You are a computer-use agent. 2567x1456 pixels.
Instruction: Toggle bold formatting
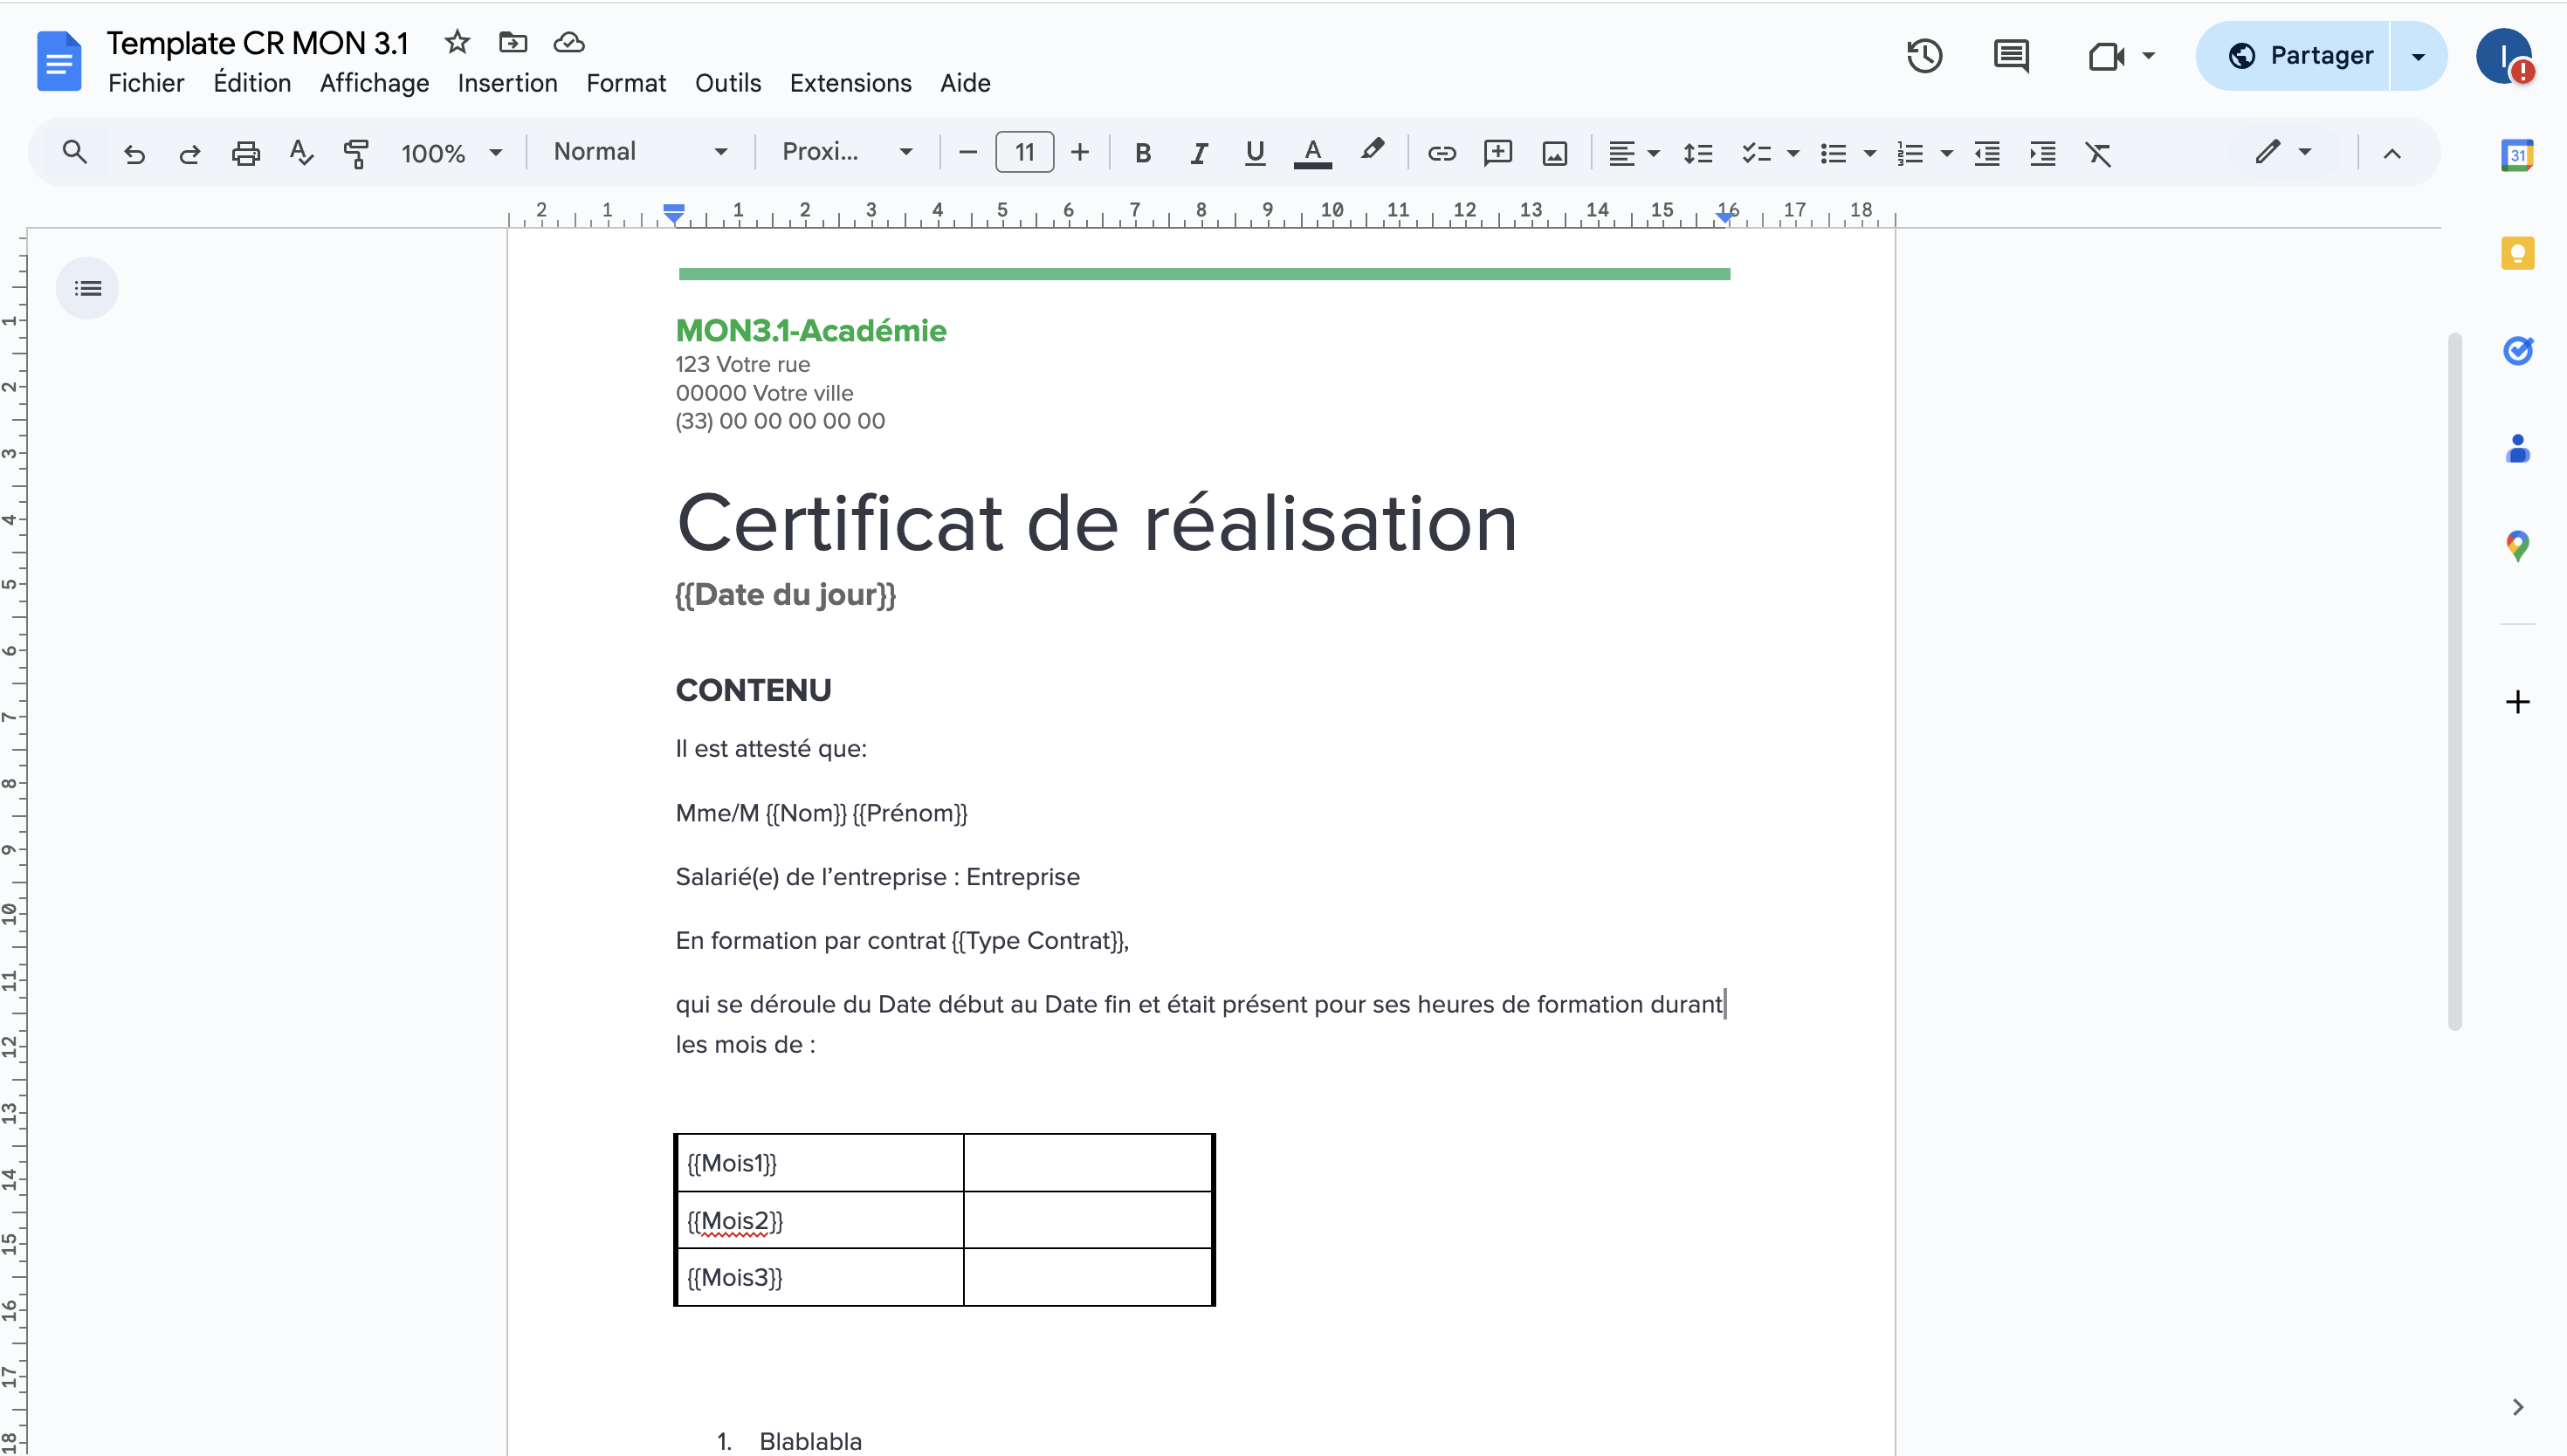1143,153
